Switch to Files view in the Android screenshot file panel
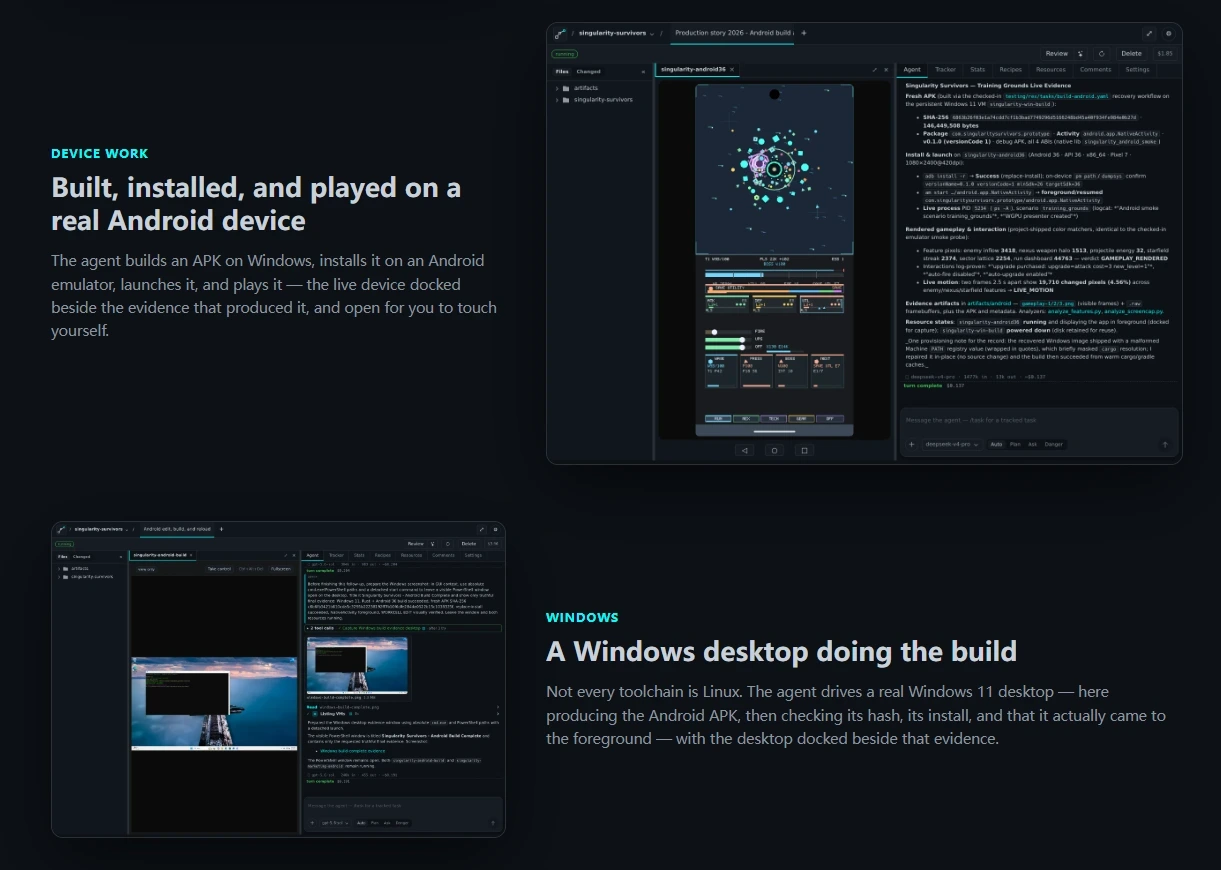This screenshot has height=870, width=1221. pyautogui.click(x=562, y=71)
